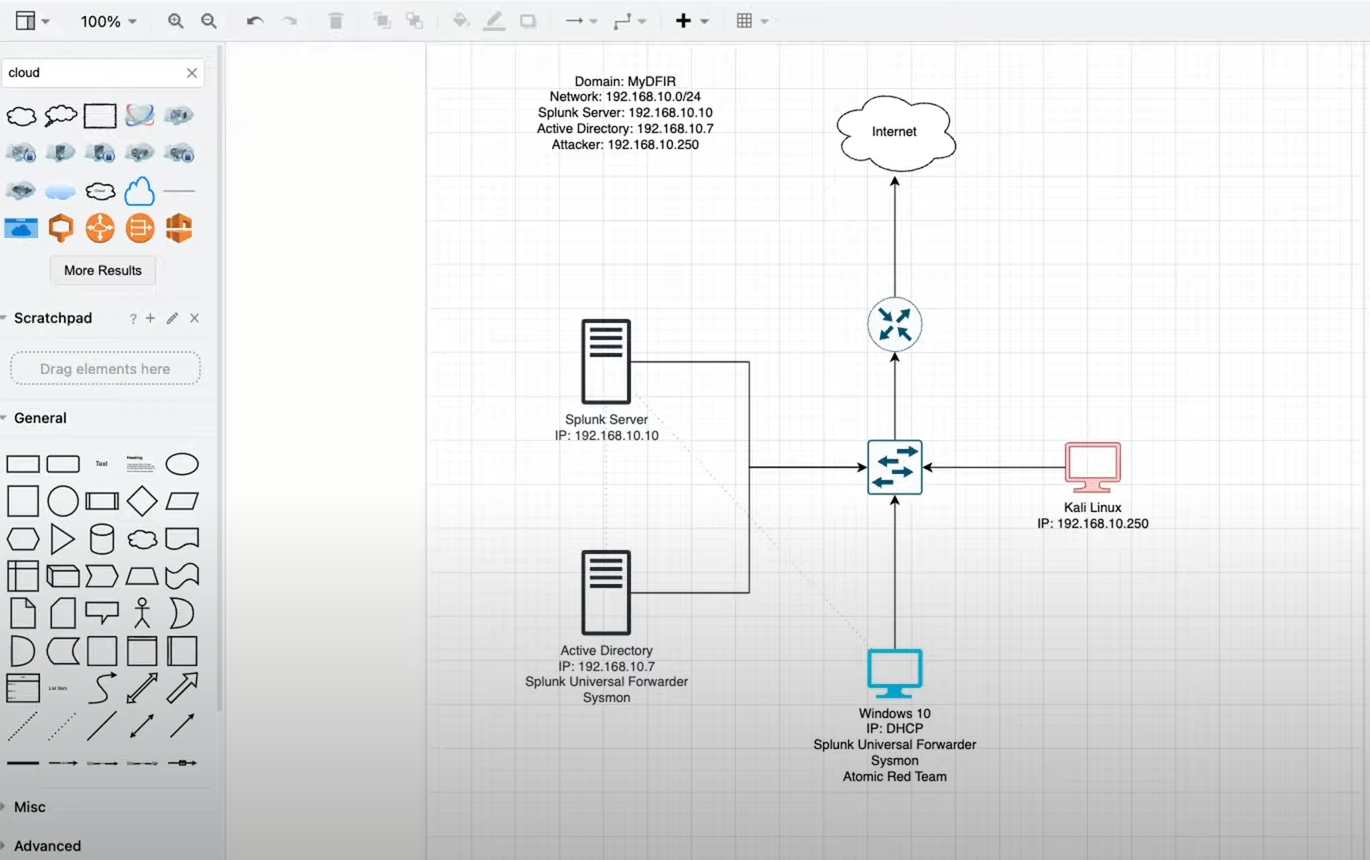The height and width of the screenshot is (860, 1370).
Task: Redo the last undone action
Action: [x=289, y=21]
